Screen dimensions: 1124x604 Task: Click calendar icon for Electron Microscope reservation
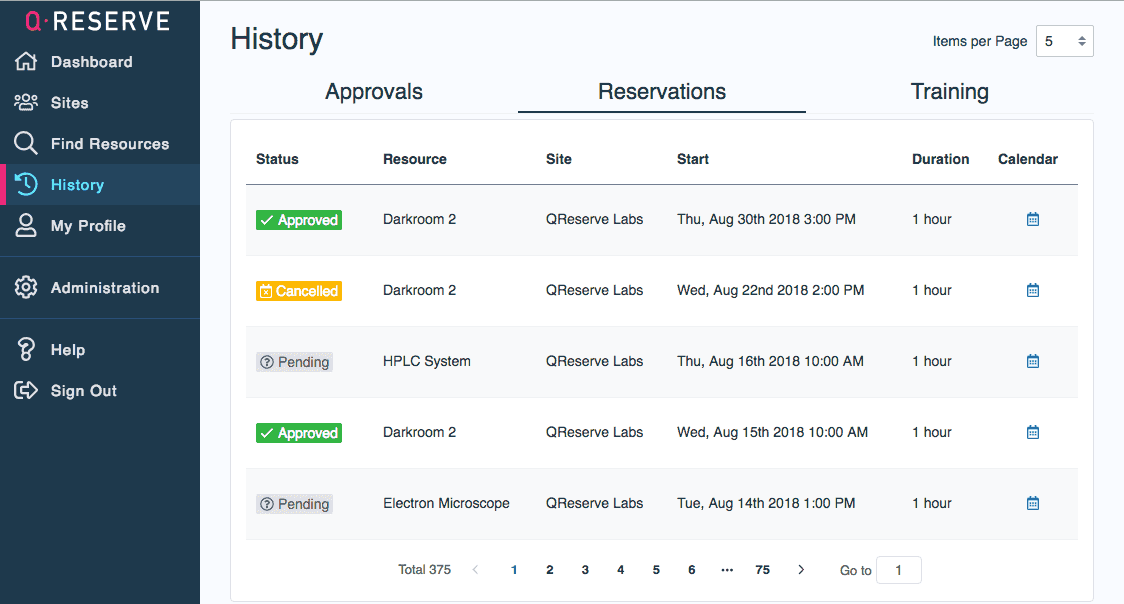coord(1033,503)
